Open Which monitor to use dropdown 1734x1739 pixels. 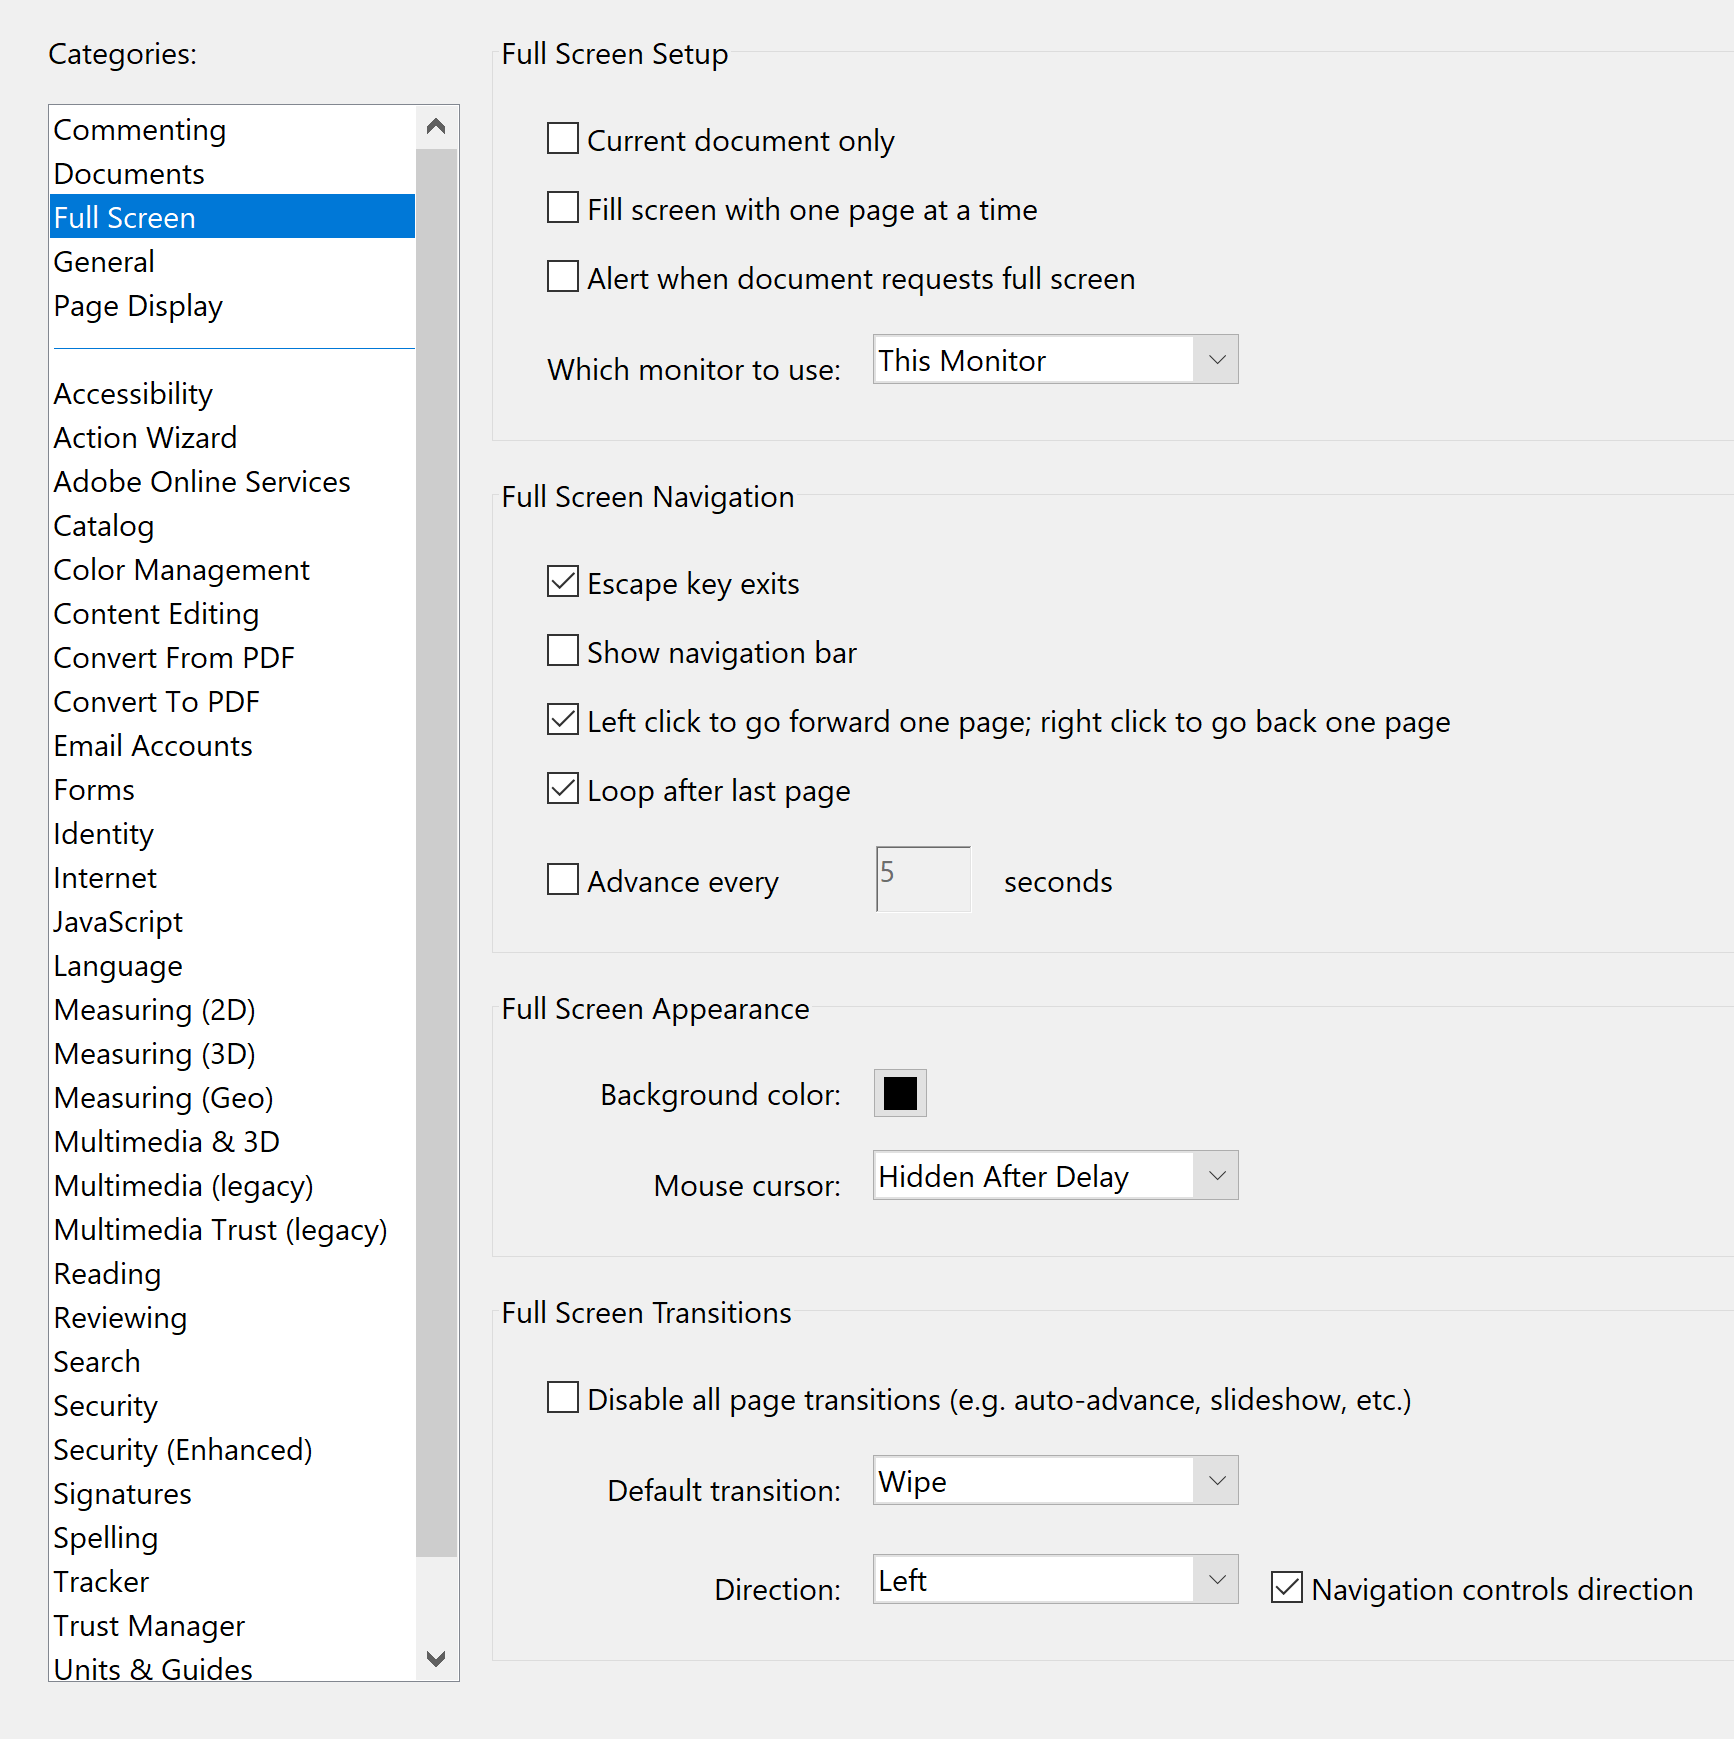[x=1055, y=359]
